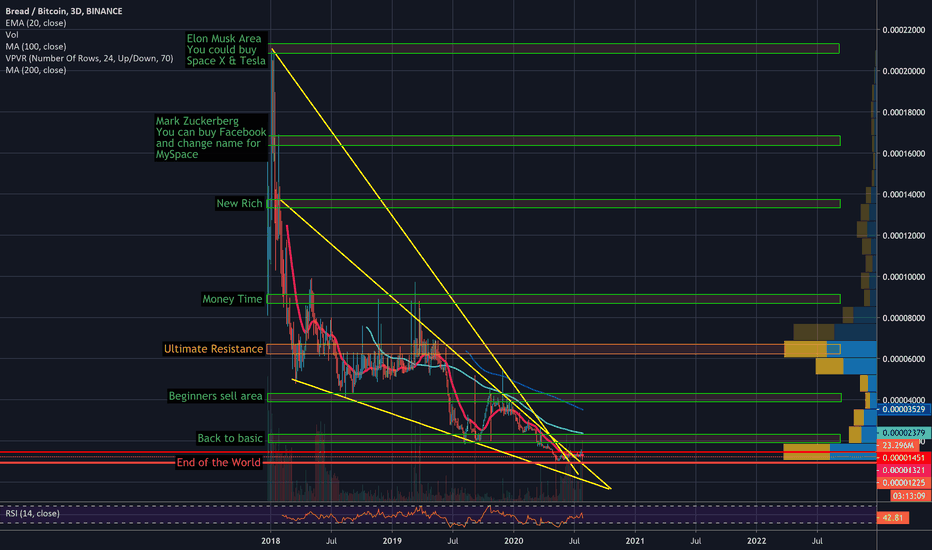Click the 2022 time axis label
Viewport: 932px width, 550px height.
point(757,541)
